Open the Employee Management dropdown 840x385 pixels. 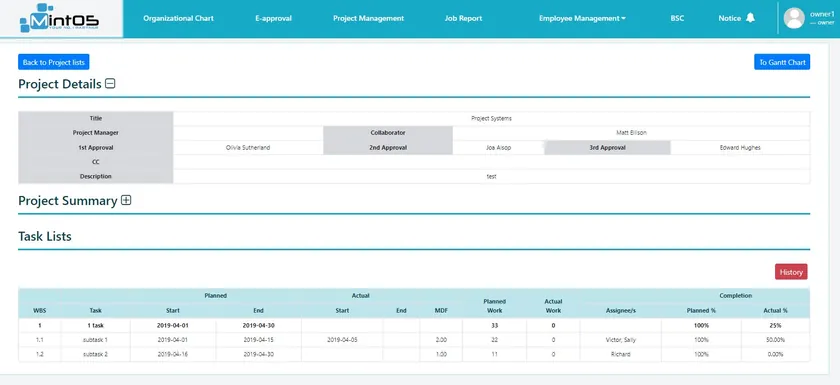pyautogui.click(x=582, y=18)
